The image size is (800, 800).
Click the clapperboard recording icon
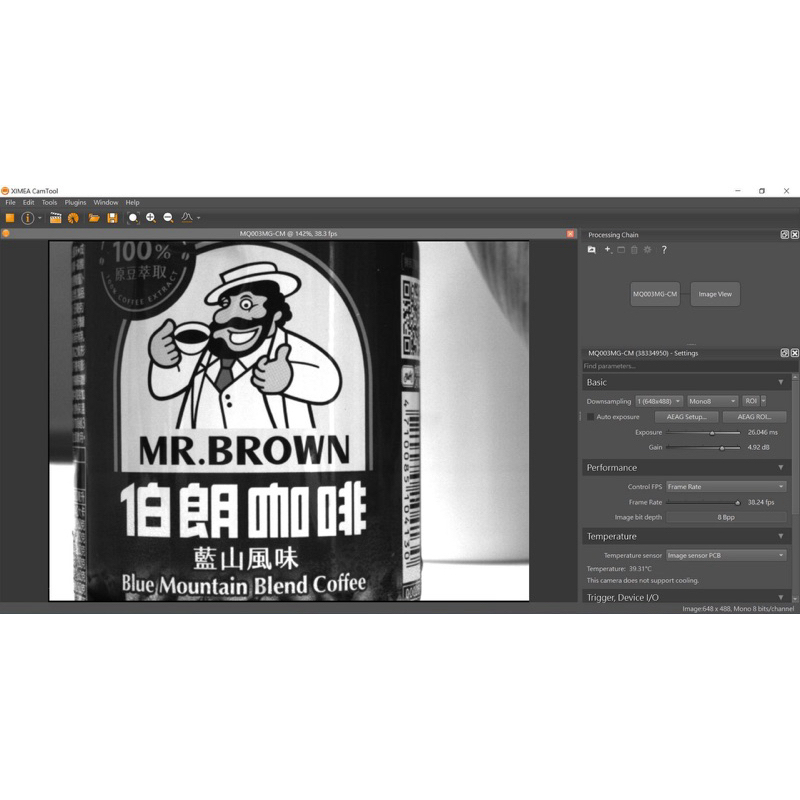(55, 218)
